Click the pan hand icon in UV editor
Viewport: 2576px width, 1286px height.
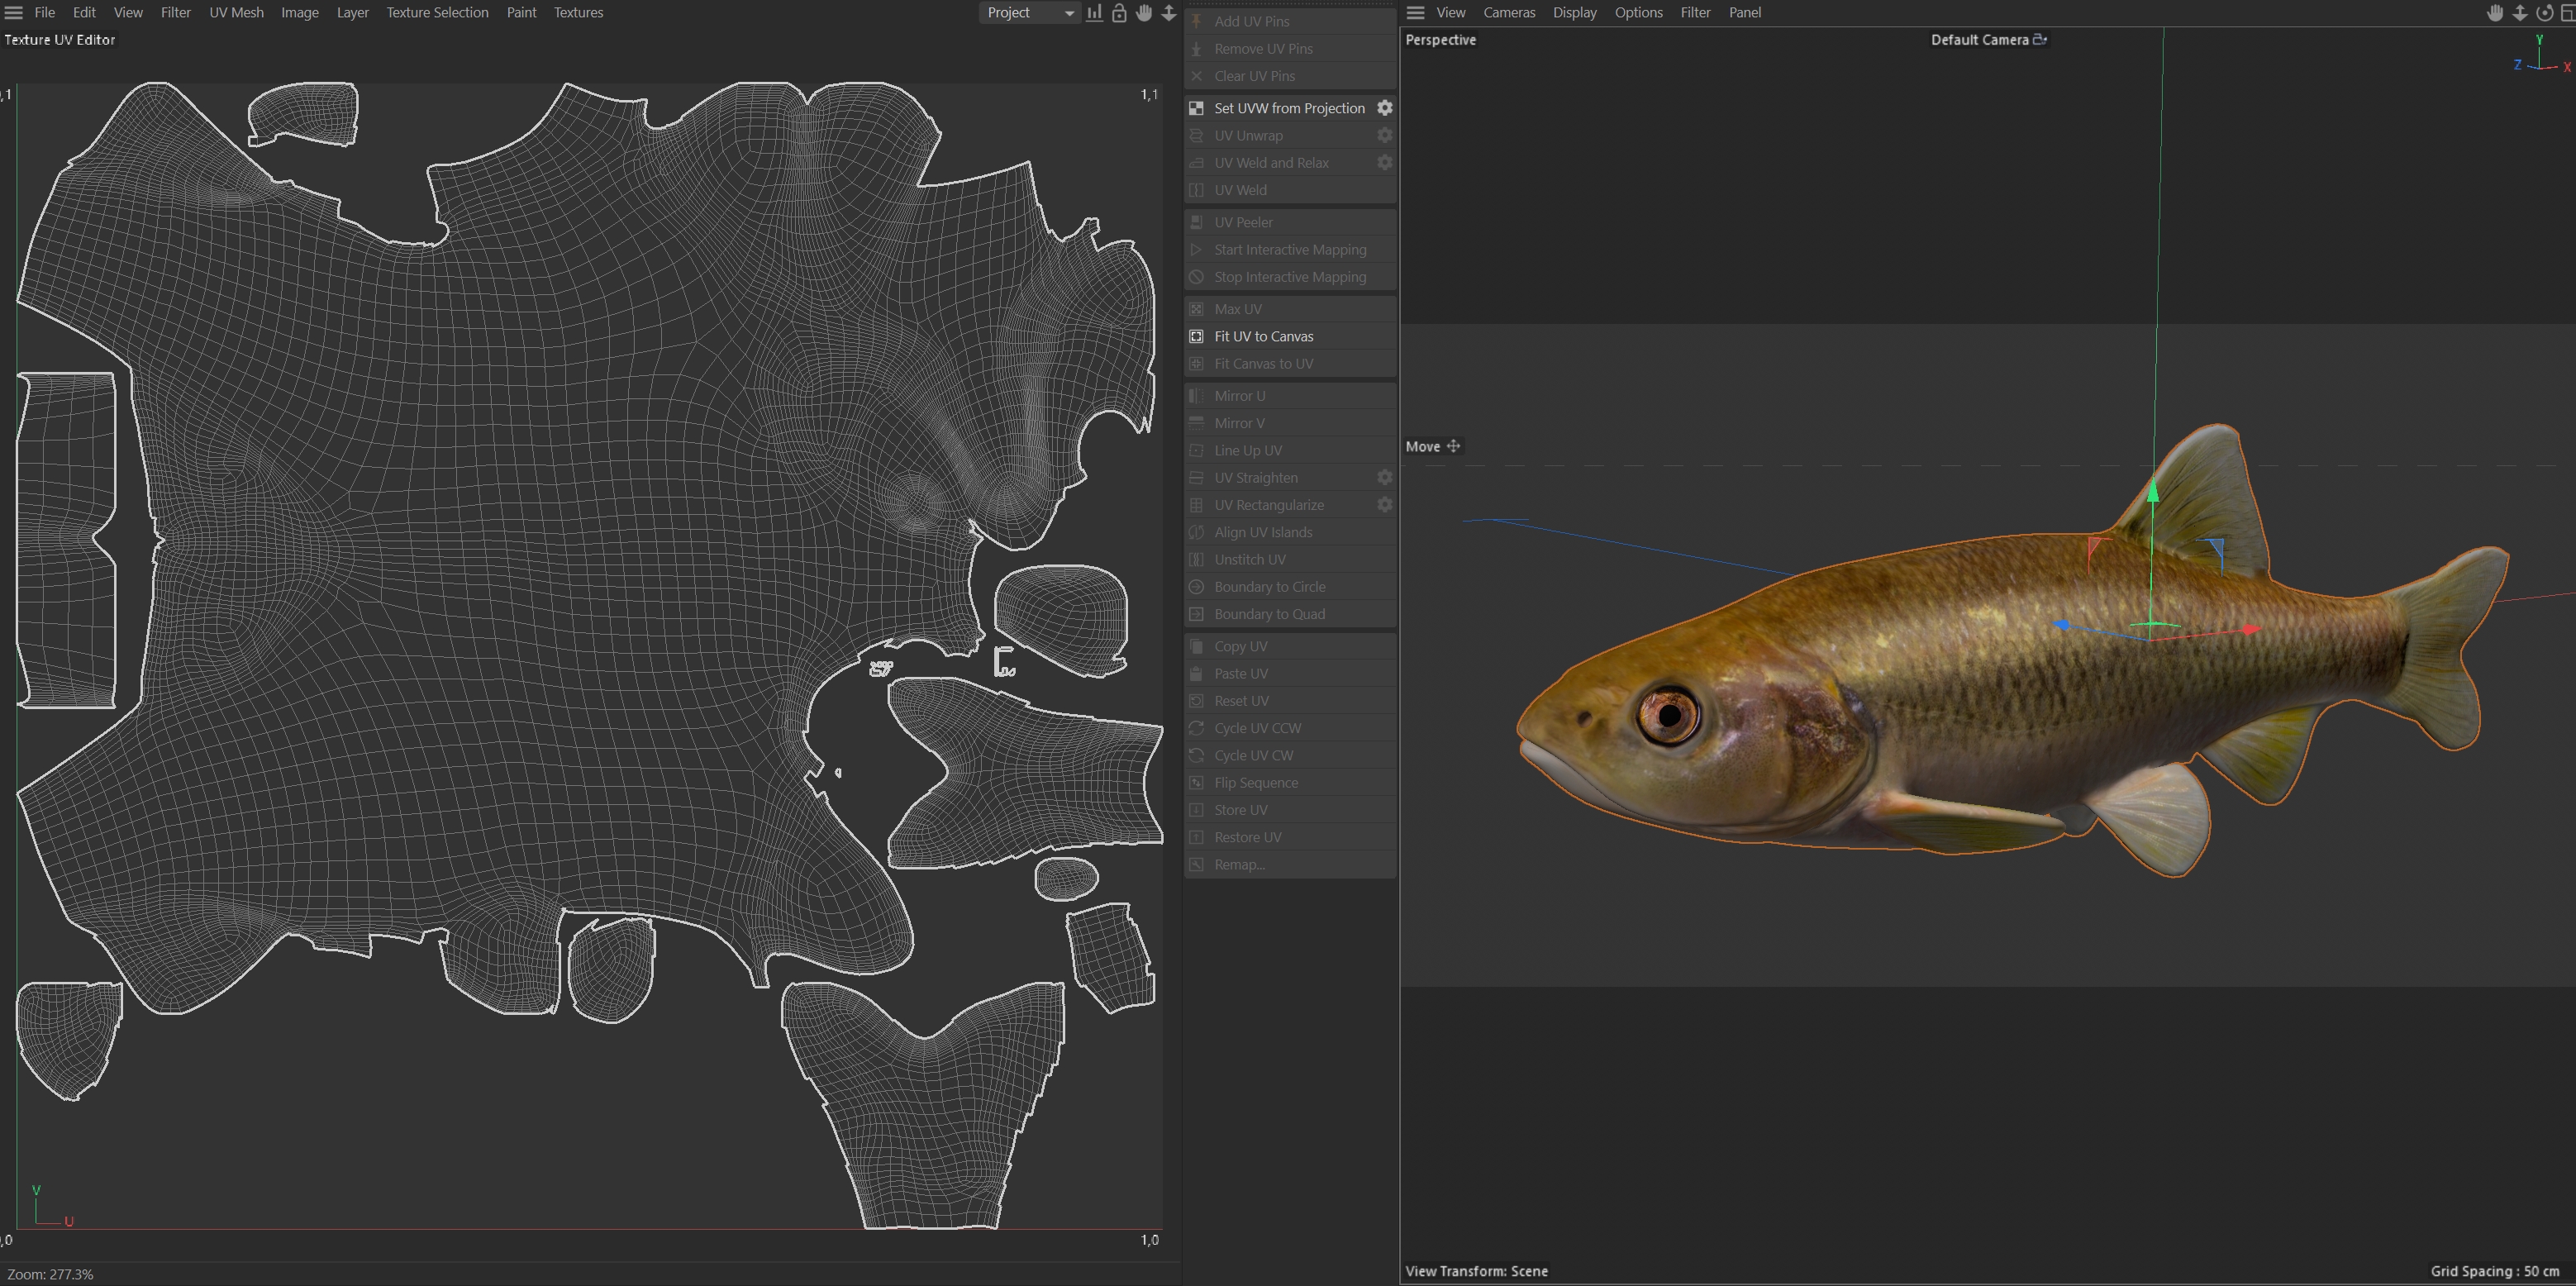[x=1144, y=13]
